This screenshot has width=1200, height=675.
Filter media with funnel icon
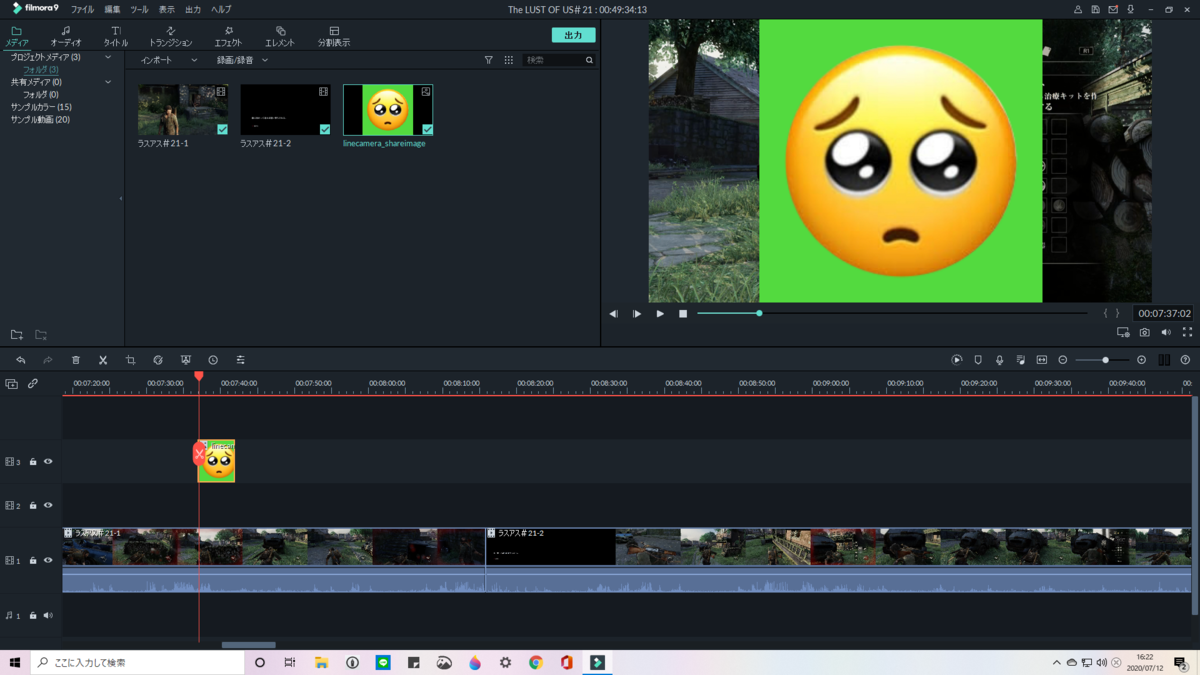pyautogui.click(x=489, y=60)
